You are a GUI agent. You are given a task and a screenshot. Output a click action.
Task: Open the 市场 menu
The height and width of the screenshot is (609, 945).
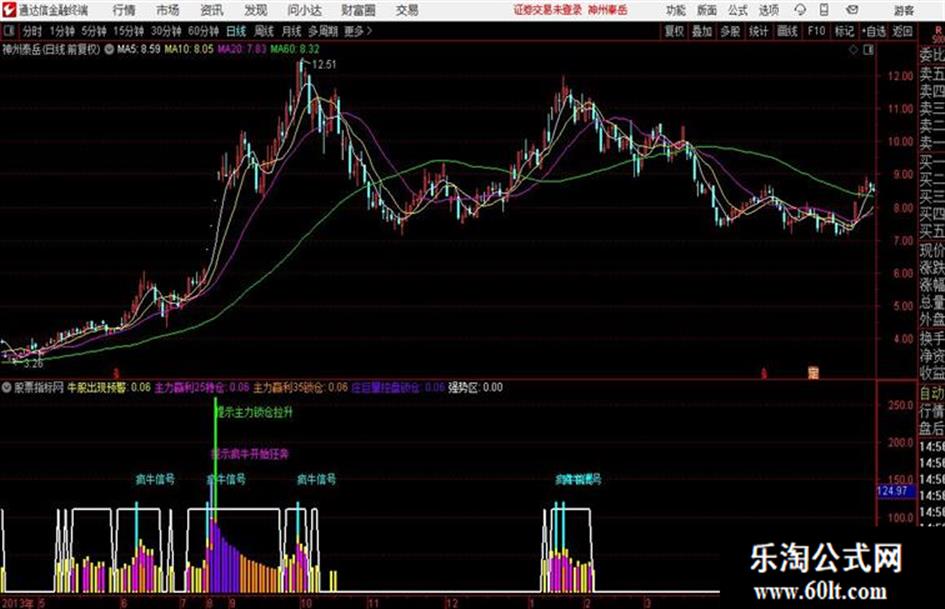click(168, 10)
